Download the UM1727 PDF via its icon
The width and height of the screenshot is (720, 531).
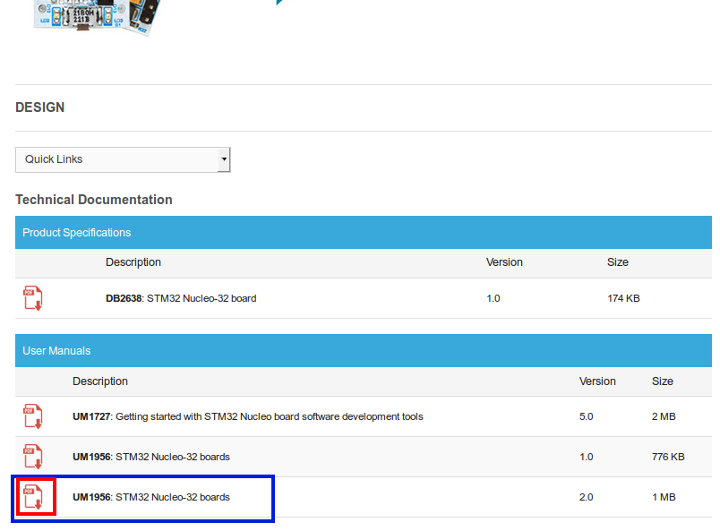click(33, 416)
